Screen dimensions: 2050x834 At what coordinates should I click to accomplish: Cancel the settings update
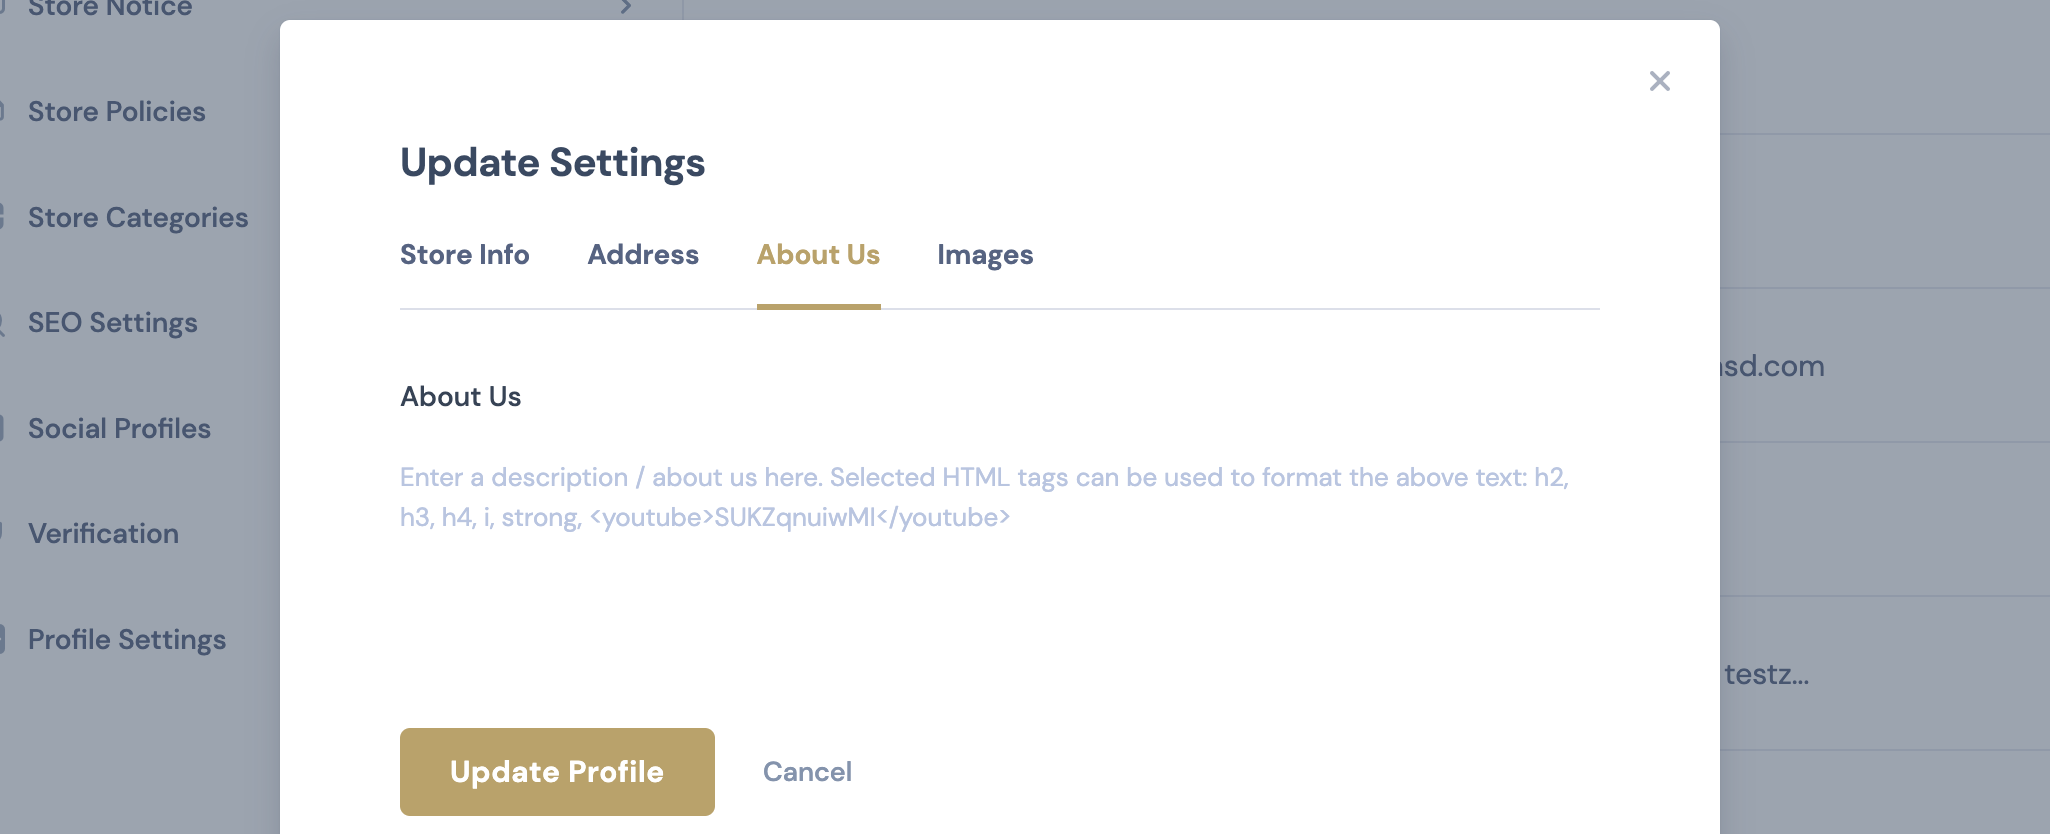pos(807,772)
